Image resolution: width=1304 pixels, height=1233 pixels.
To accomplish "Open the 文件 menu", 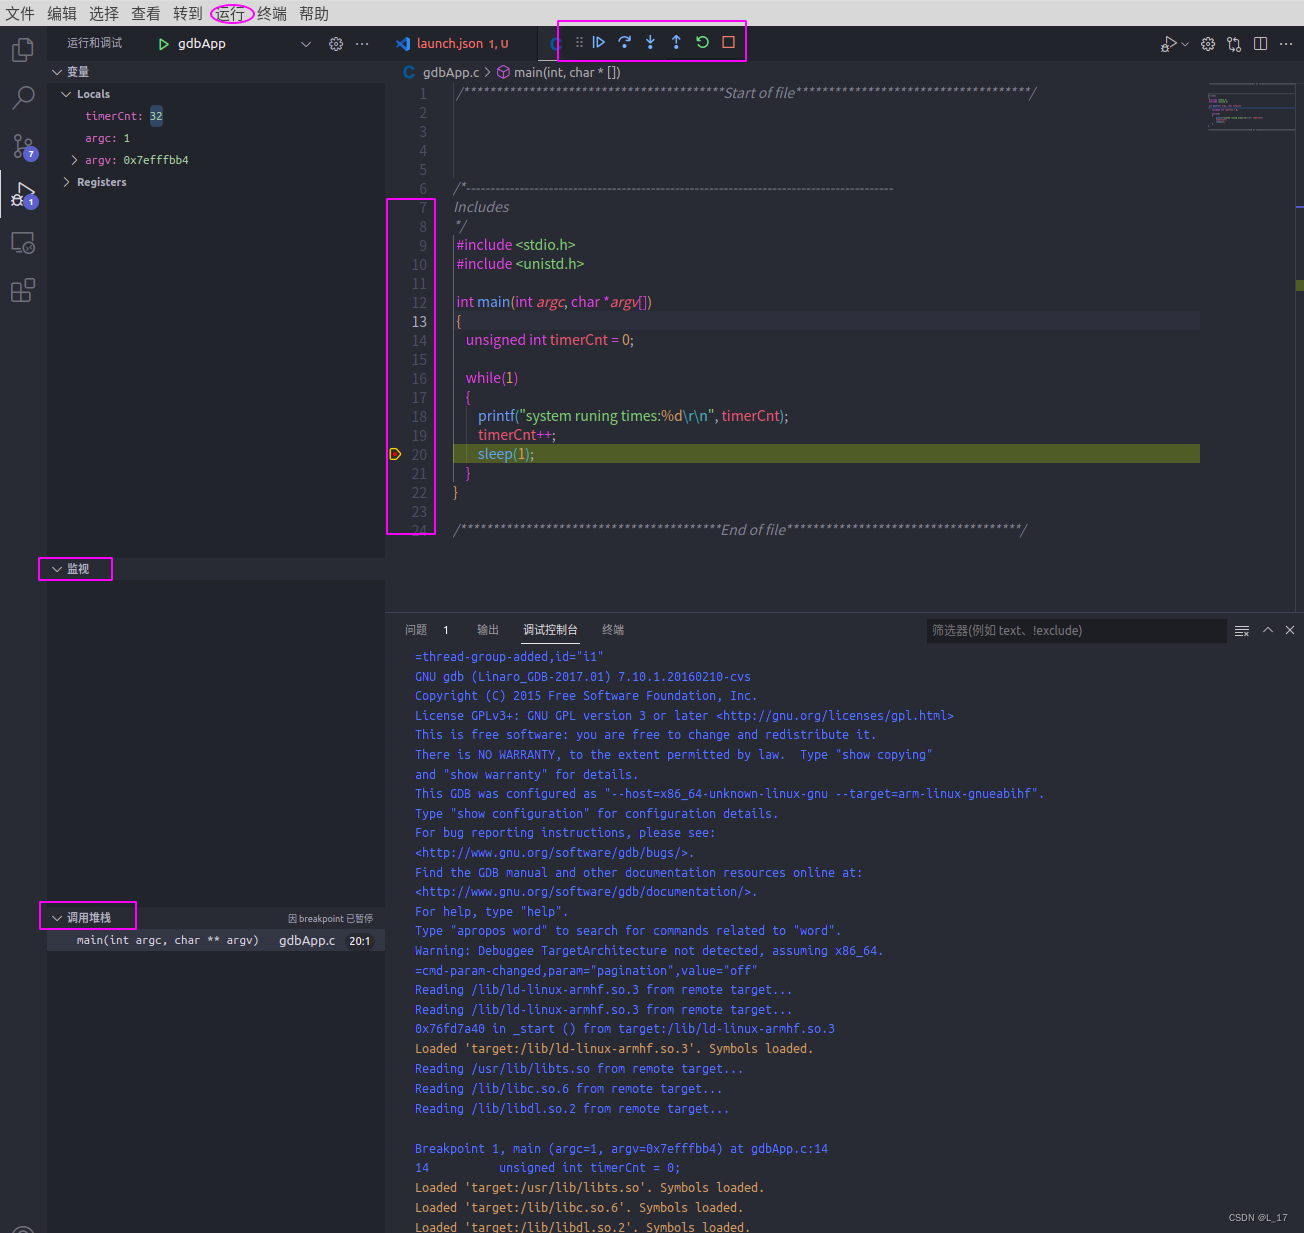I will (x=20, y=14).
